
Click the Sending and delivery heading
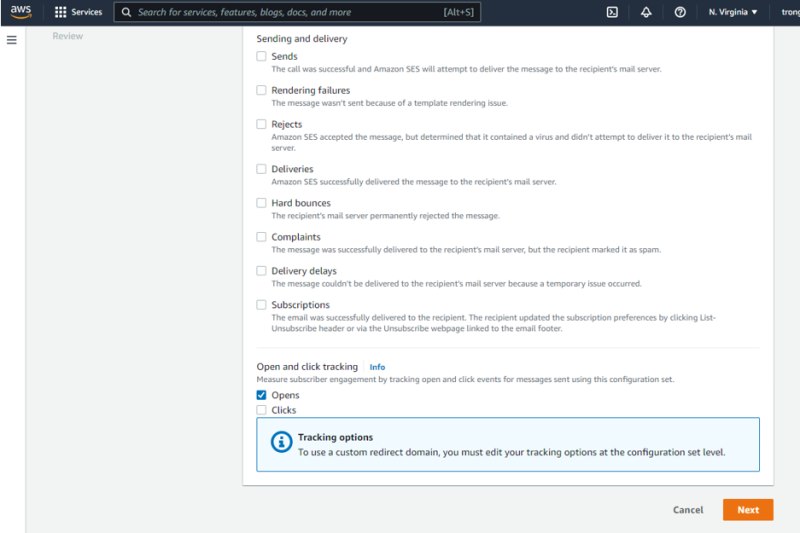302,39
